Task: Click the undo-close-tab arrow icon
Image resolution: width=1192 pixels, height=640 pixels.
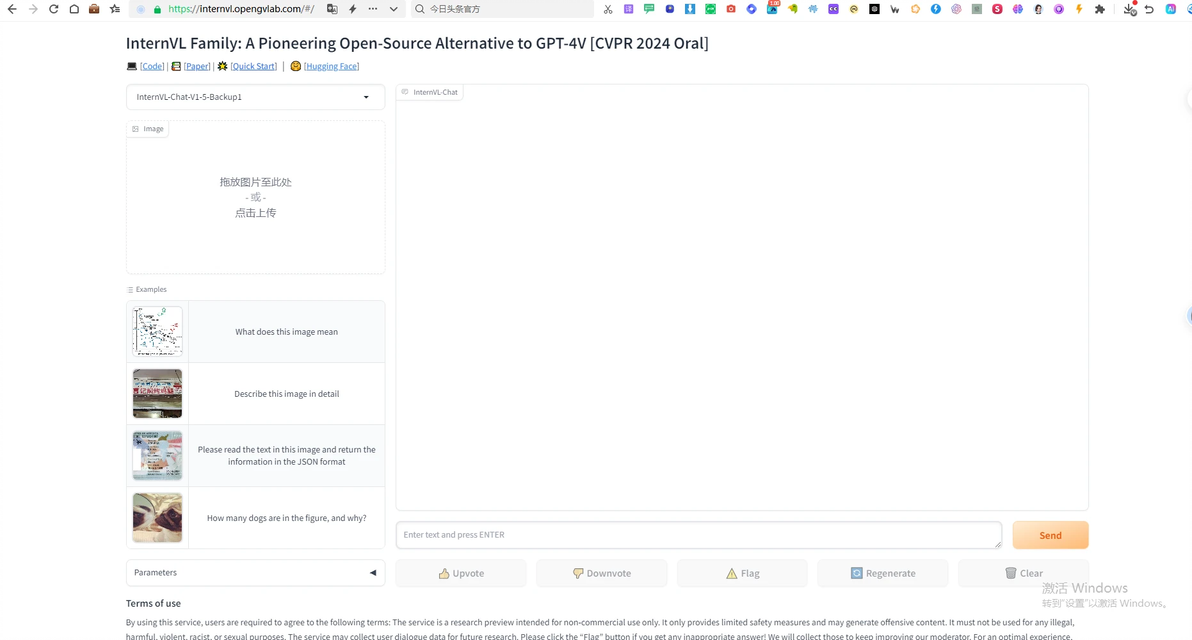Action: pyautogui.click(x=1150, y=9)
